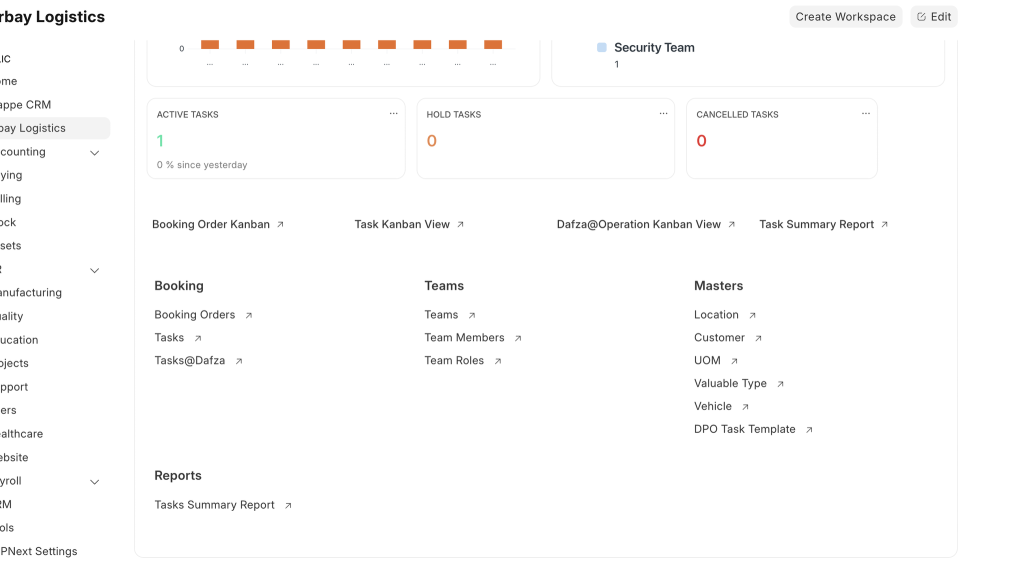Click the arrow icon next to Tasks link
The width and height of the screenshot is (1024, 565).
pos(198,338)
